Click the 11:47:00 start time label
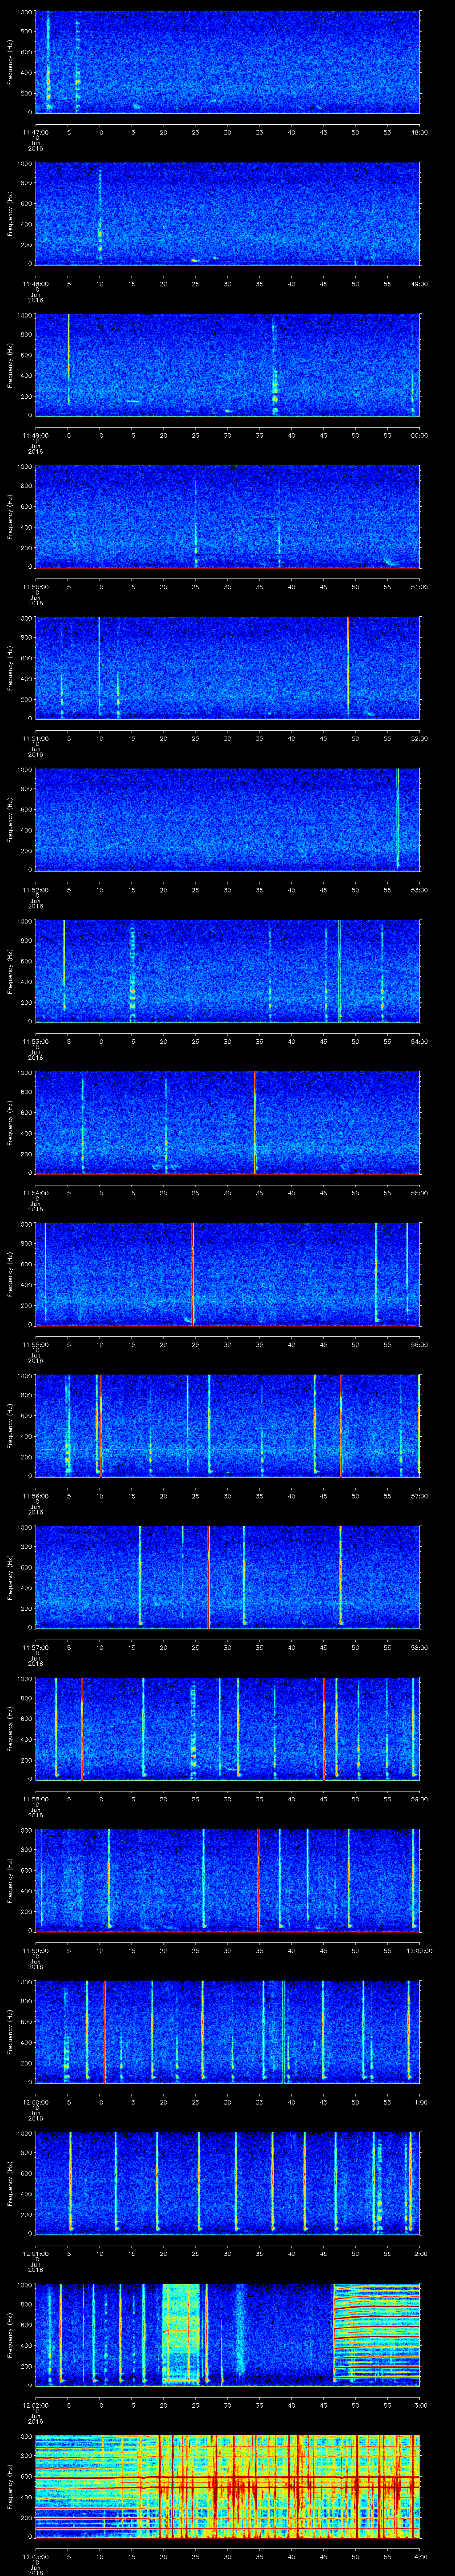 point(35,132)
